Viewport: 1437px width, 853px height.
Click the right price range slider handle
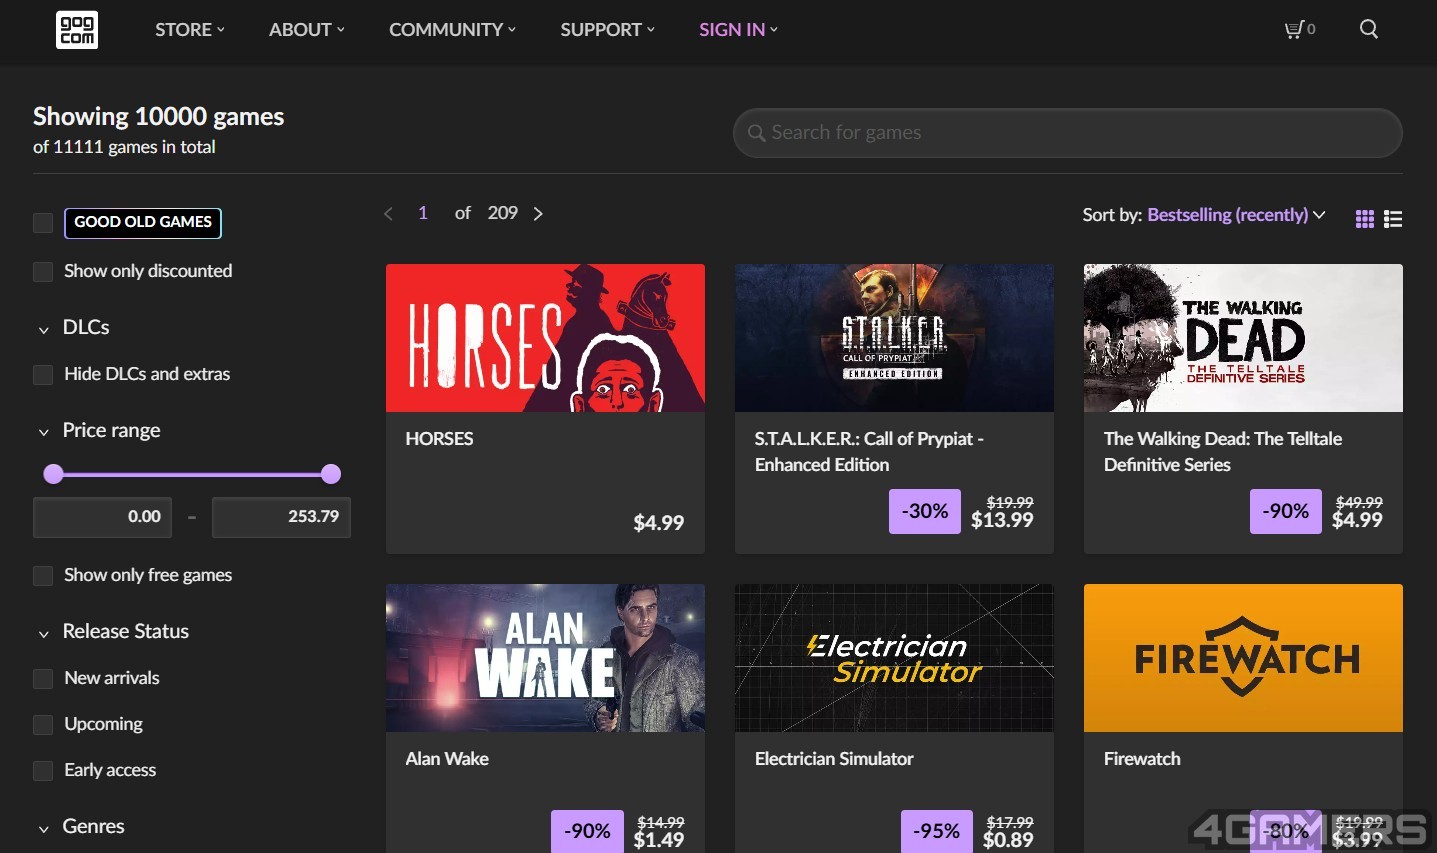(331, 474)
